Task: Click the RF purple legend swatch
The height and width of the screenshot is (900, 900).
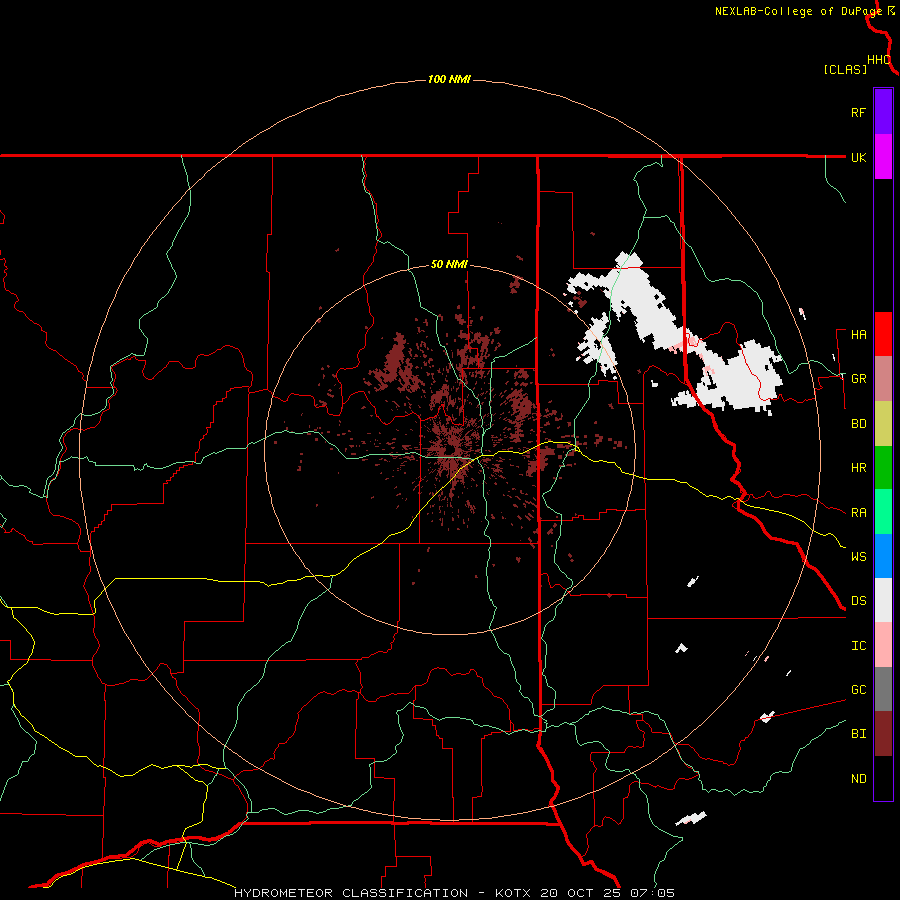Action: (883, 112)
